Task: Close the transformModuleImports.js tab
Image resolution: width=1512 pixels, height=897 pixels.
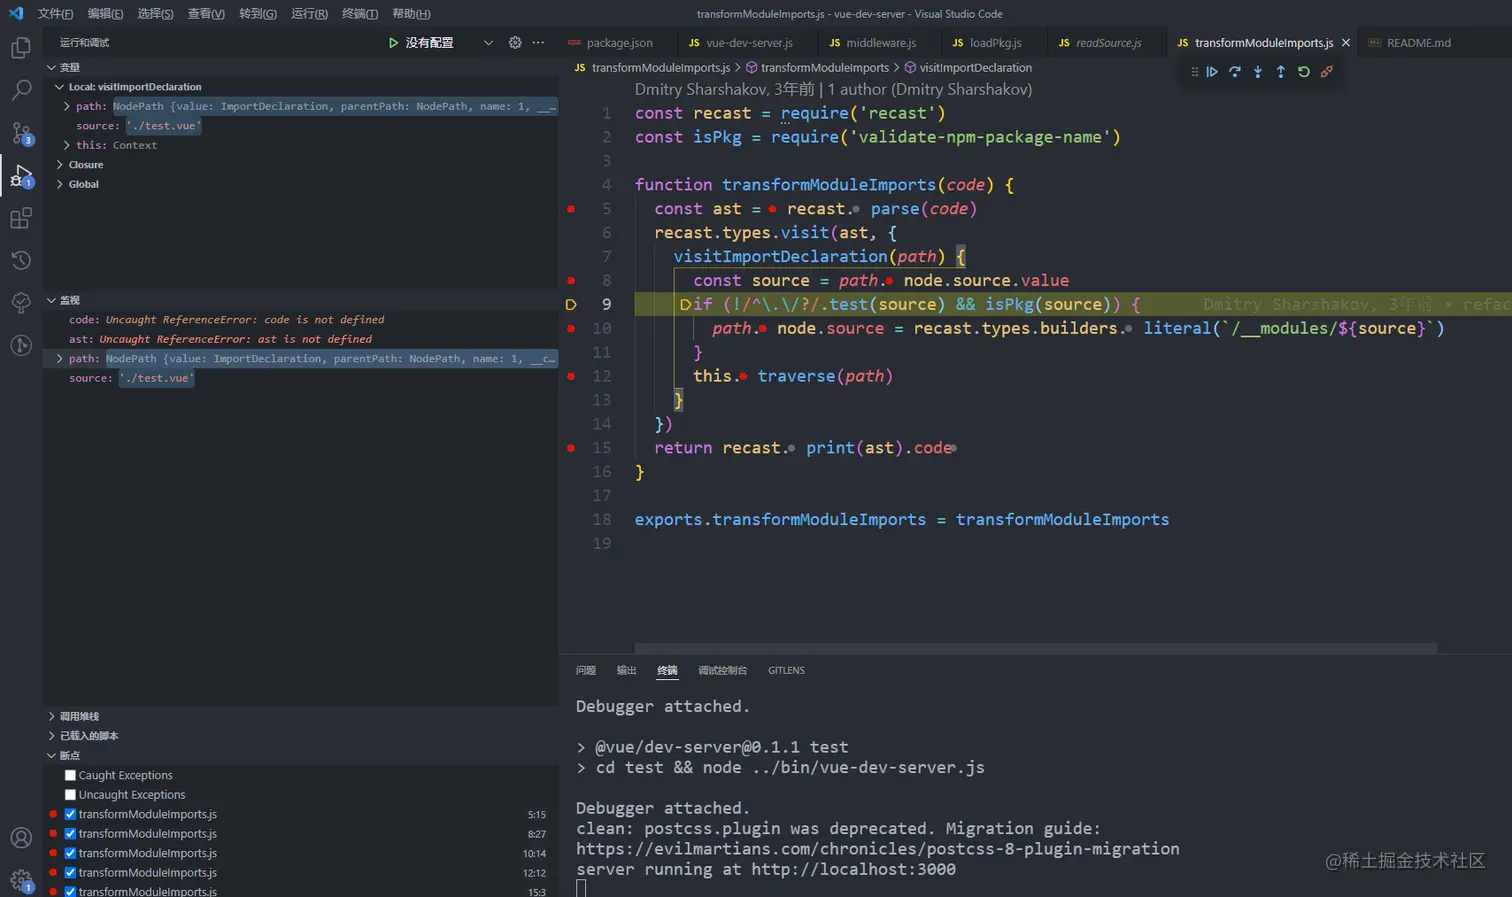Action: [x=1346, y=43]
